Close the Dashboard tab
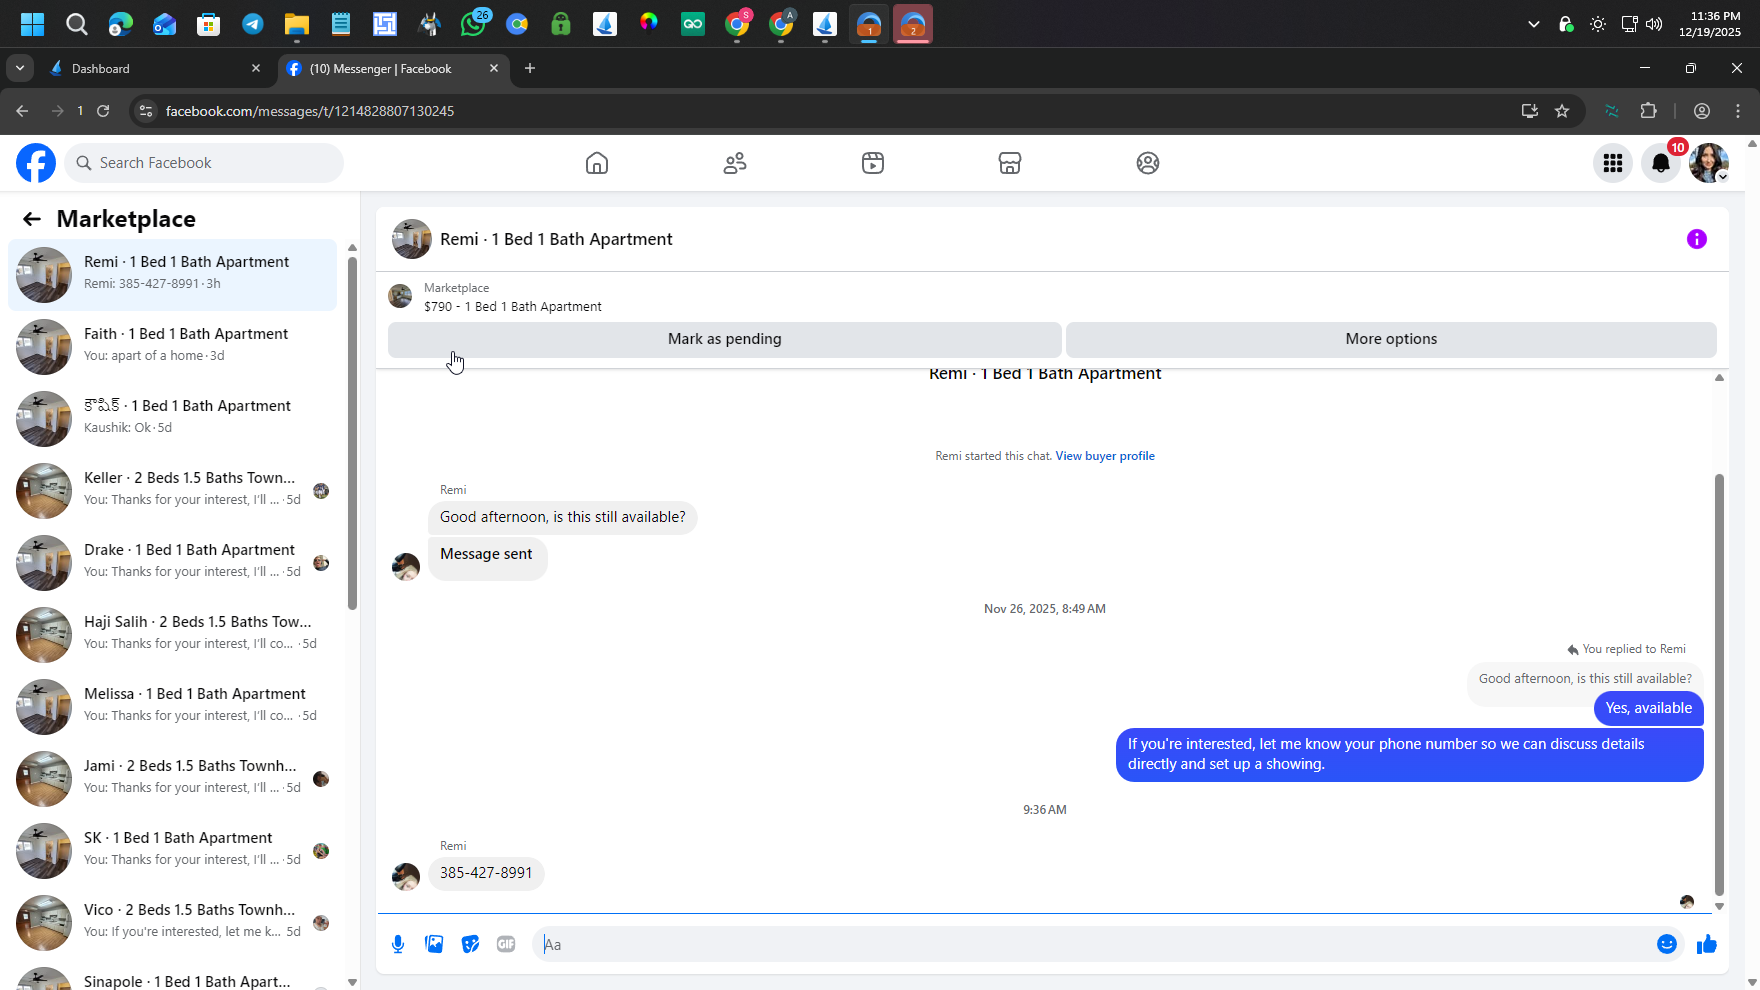This screenshot has width=1760, height=990. [256, 69]
